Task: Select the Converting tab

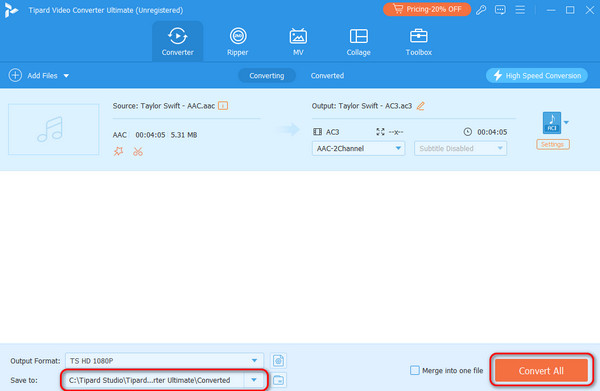Action: point(267,76)
